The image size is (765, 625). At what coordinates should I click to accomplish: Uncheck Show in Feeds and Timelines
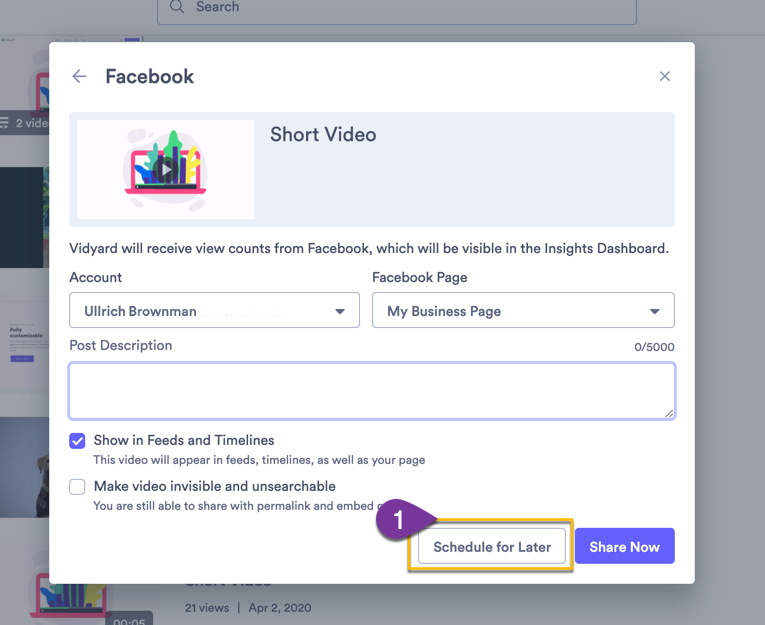77,441
